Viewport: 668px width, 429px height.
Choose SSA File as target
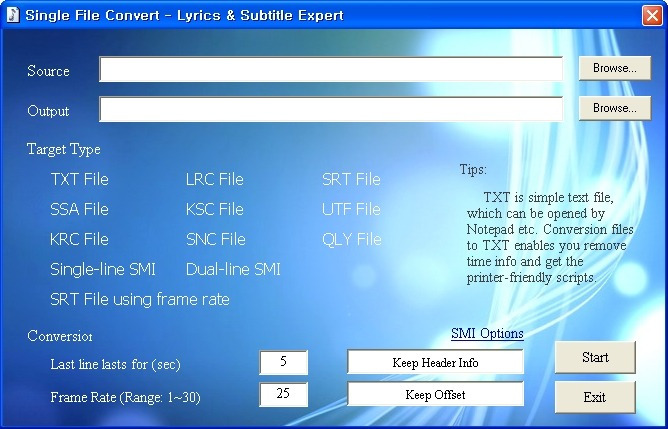point(79,209)
